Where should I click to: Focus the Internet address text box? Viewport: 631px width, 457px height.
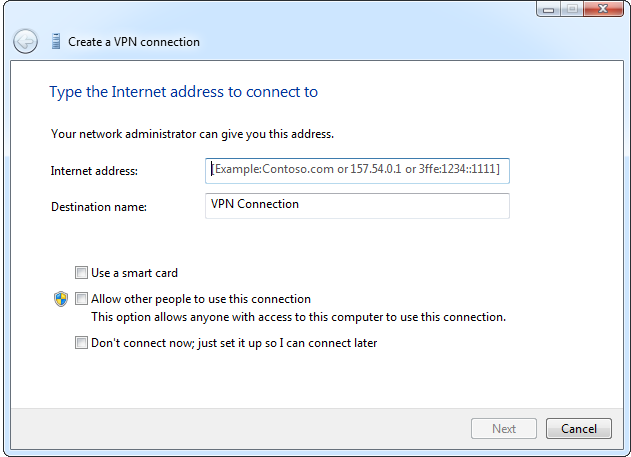(357, 171)
